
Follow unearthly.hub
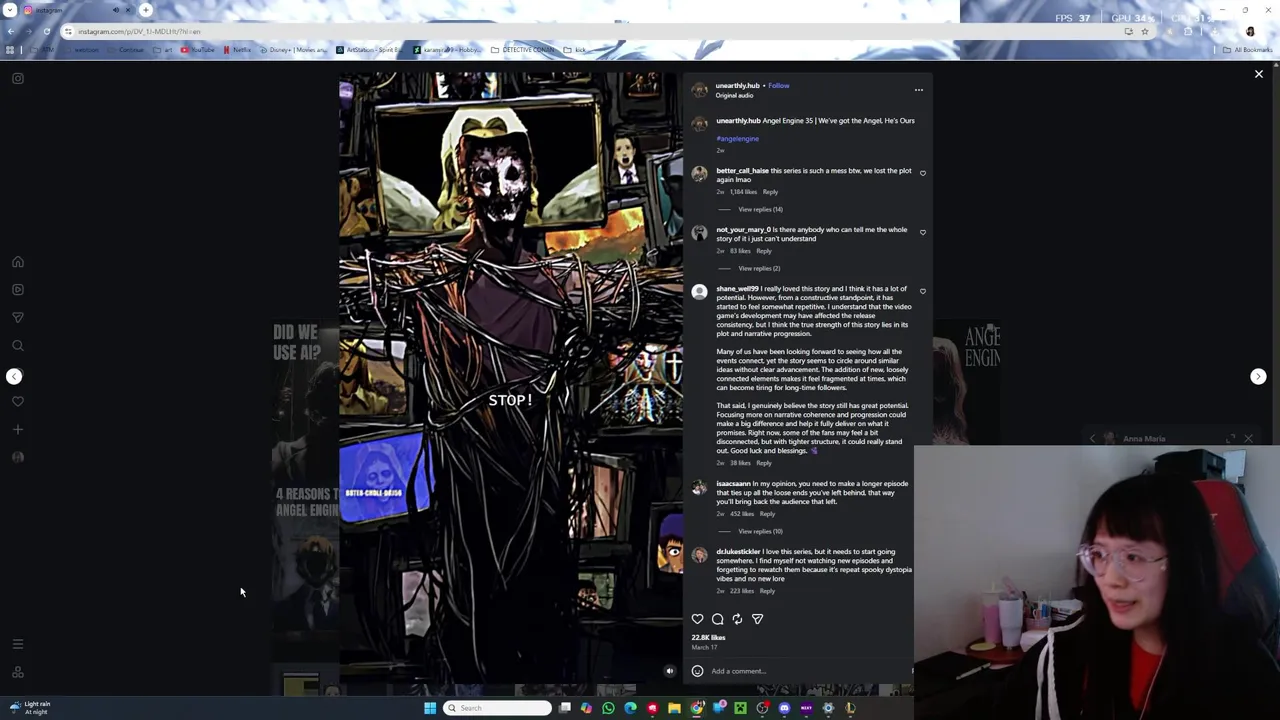(x=778, y=86)
